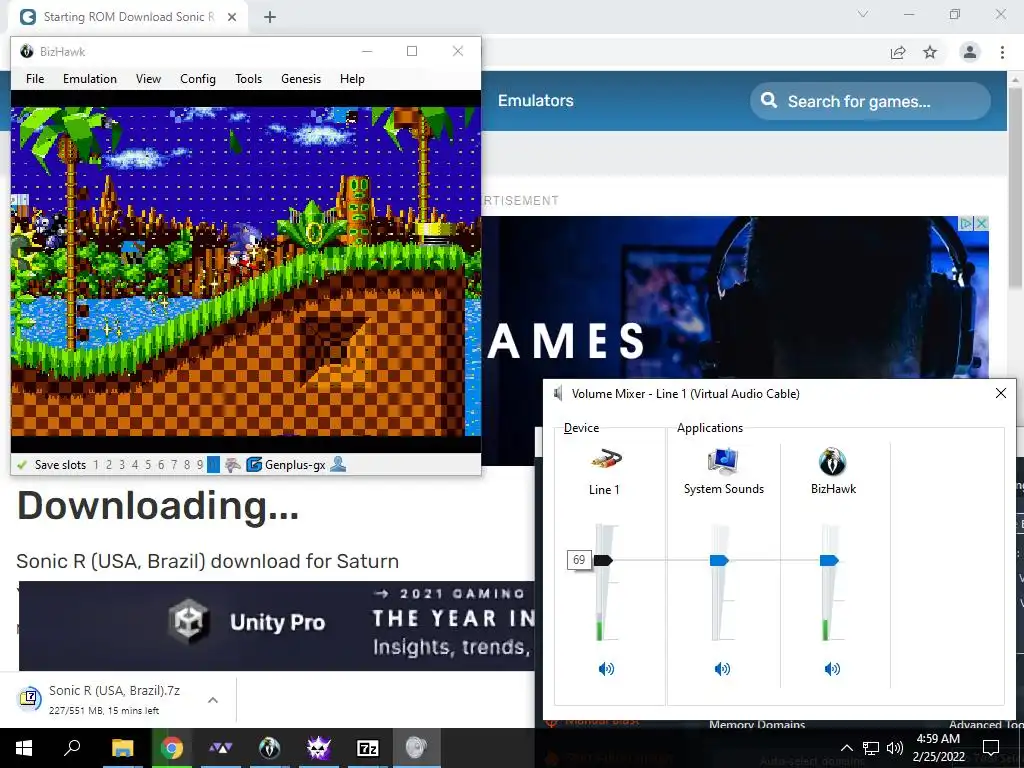Open Chrome three-dot menu
1024x768 pixels.
(1002, 52)
